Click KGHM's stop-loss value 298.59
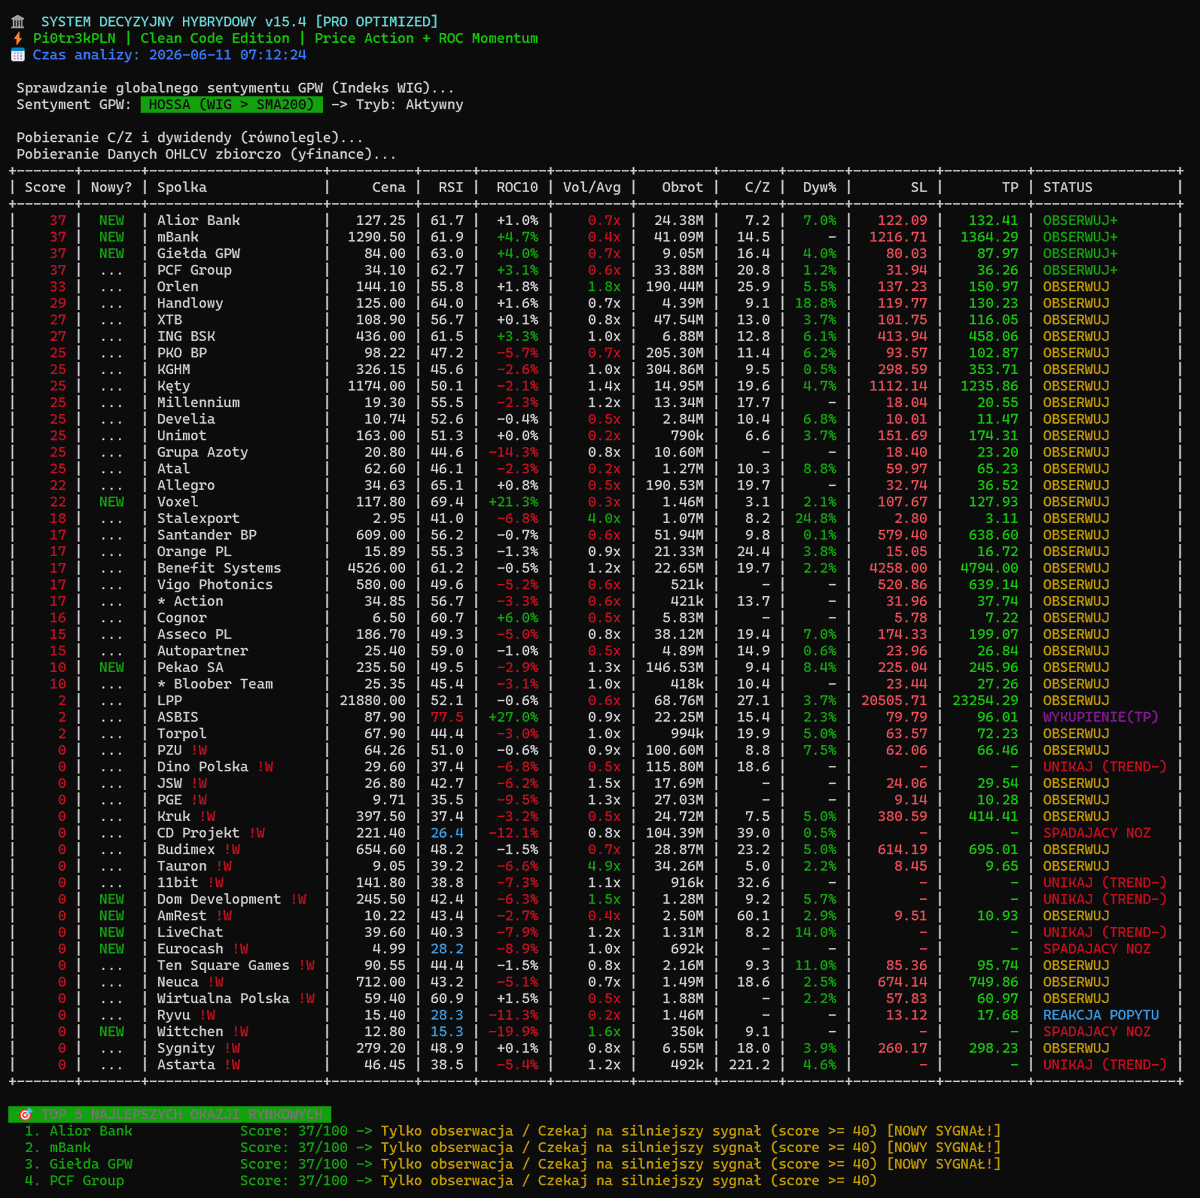1200x1198 pixels. pyautogui.click(x=902, y=369)
